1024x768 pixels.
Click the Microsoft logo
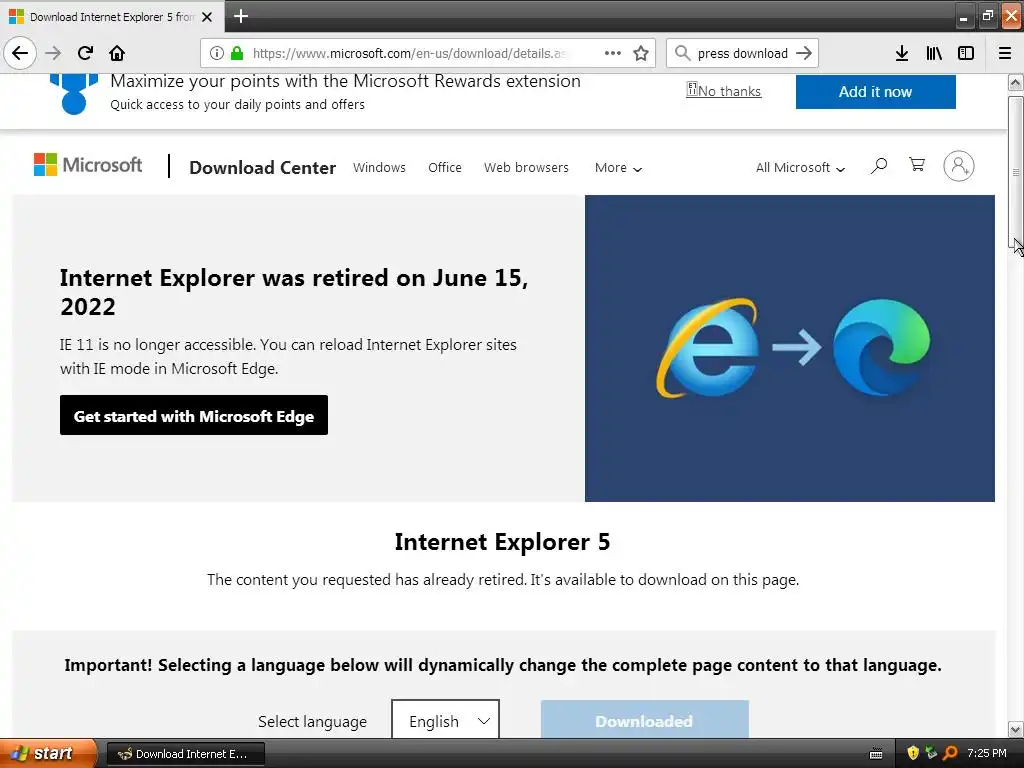[88, 165]
